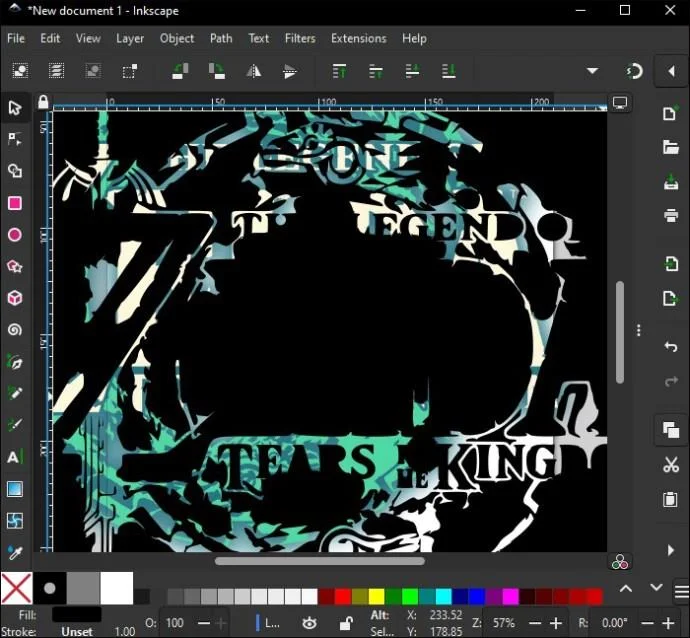Toggle guides lock at ruler corner
The image size is (690, 638).
pyautogui.click(x=43, y=102)
